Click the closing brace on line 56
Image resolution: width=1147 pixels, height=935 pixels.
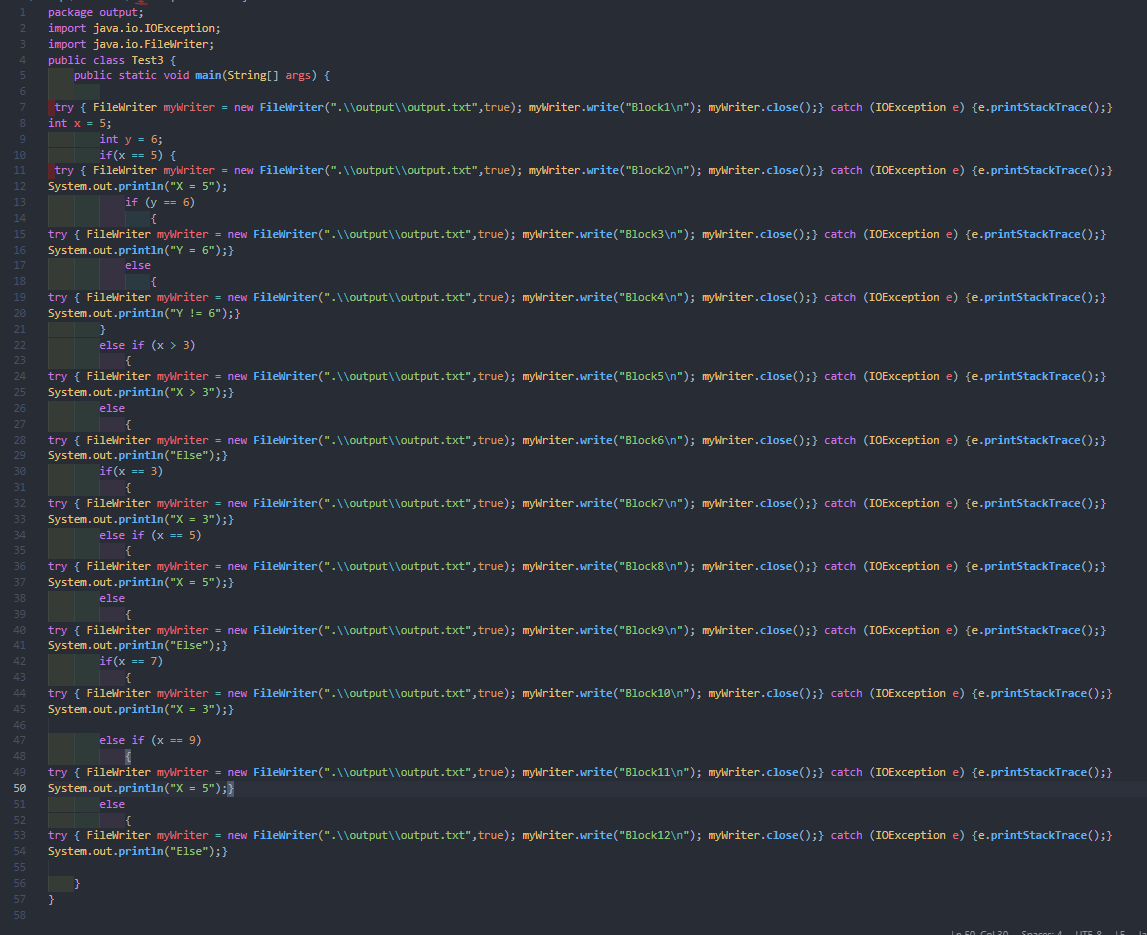[x=77, y=883]
